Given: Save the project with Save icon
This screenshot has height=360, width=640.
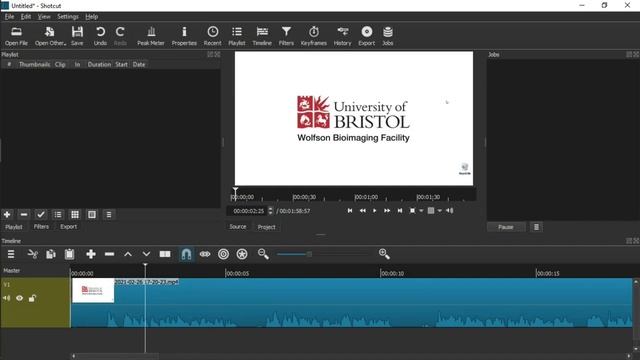Looking at the screenshot, I should (77, 36).
